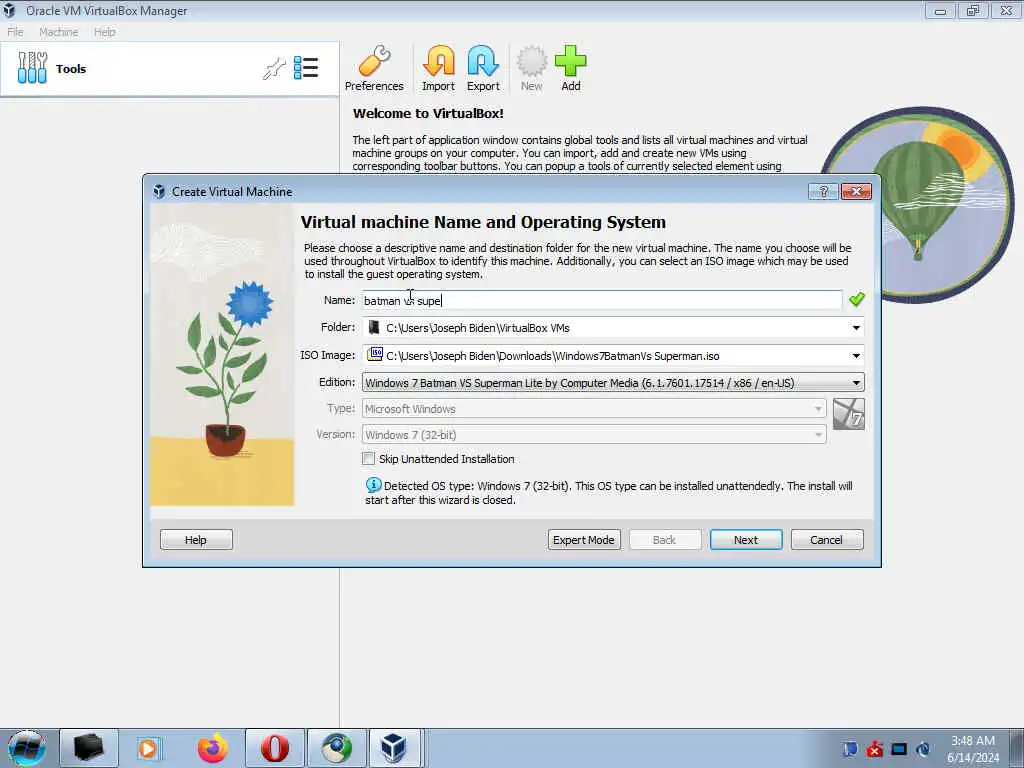Open the Type dropdown Microsoft Windows

pyautogui.click(x=594, y=409)
